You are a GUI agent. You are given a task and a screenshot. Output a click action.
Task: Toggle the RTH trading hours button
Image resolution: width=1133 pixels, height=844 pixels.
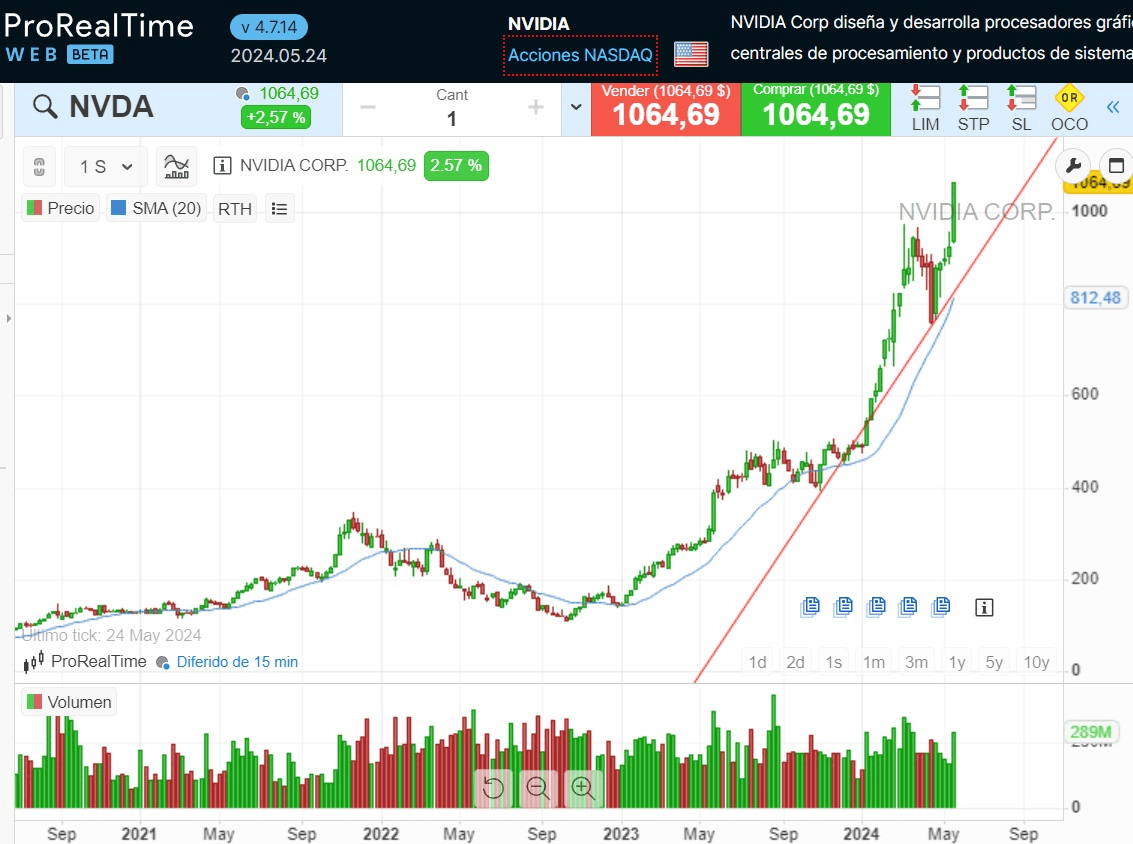tap(235, 209)
